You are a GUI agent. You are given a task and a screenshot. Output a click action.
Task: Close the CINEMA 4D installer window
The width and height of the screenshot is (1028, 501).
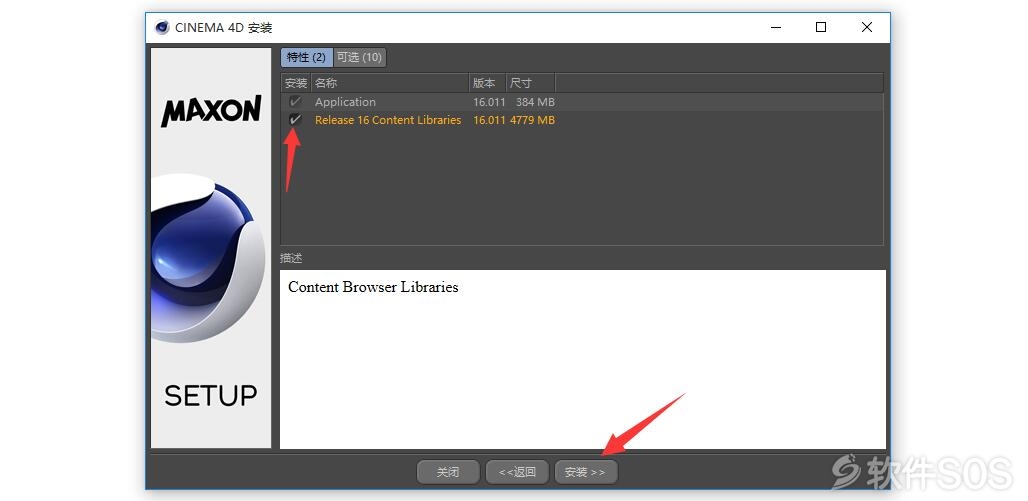pos(867,28)
